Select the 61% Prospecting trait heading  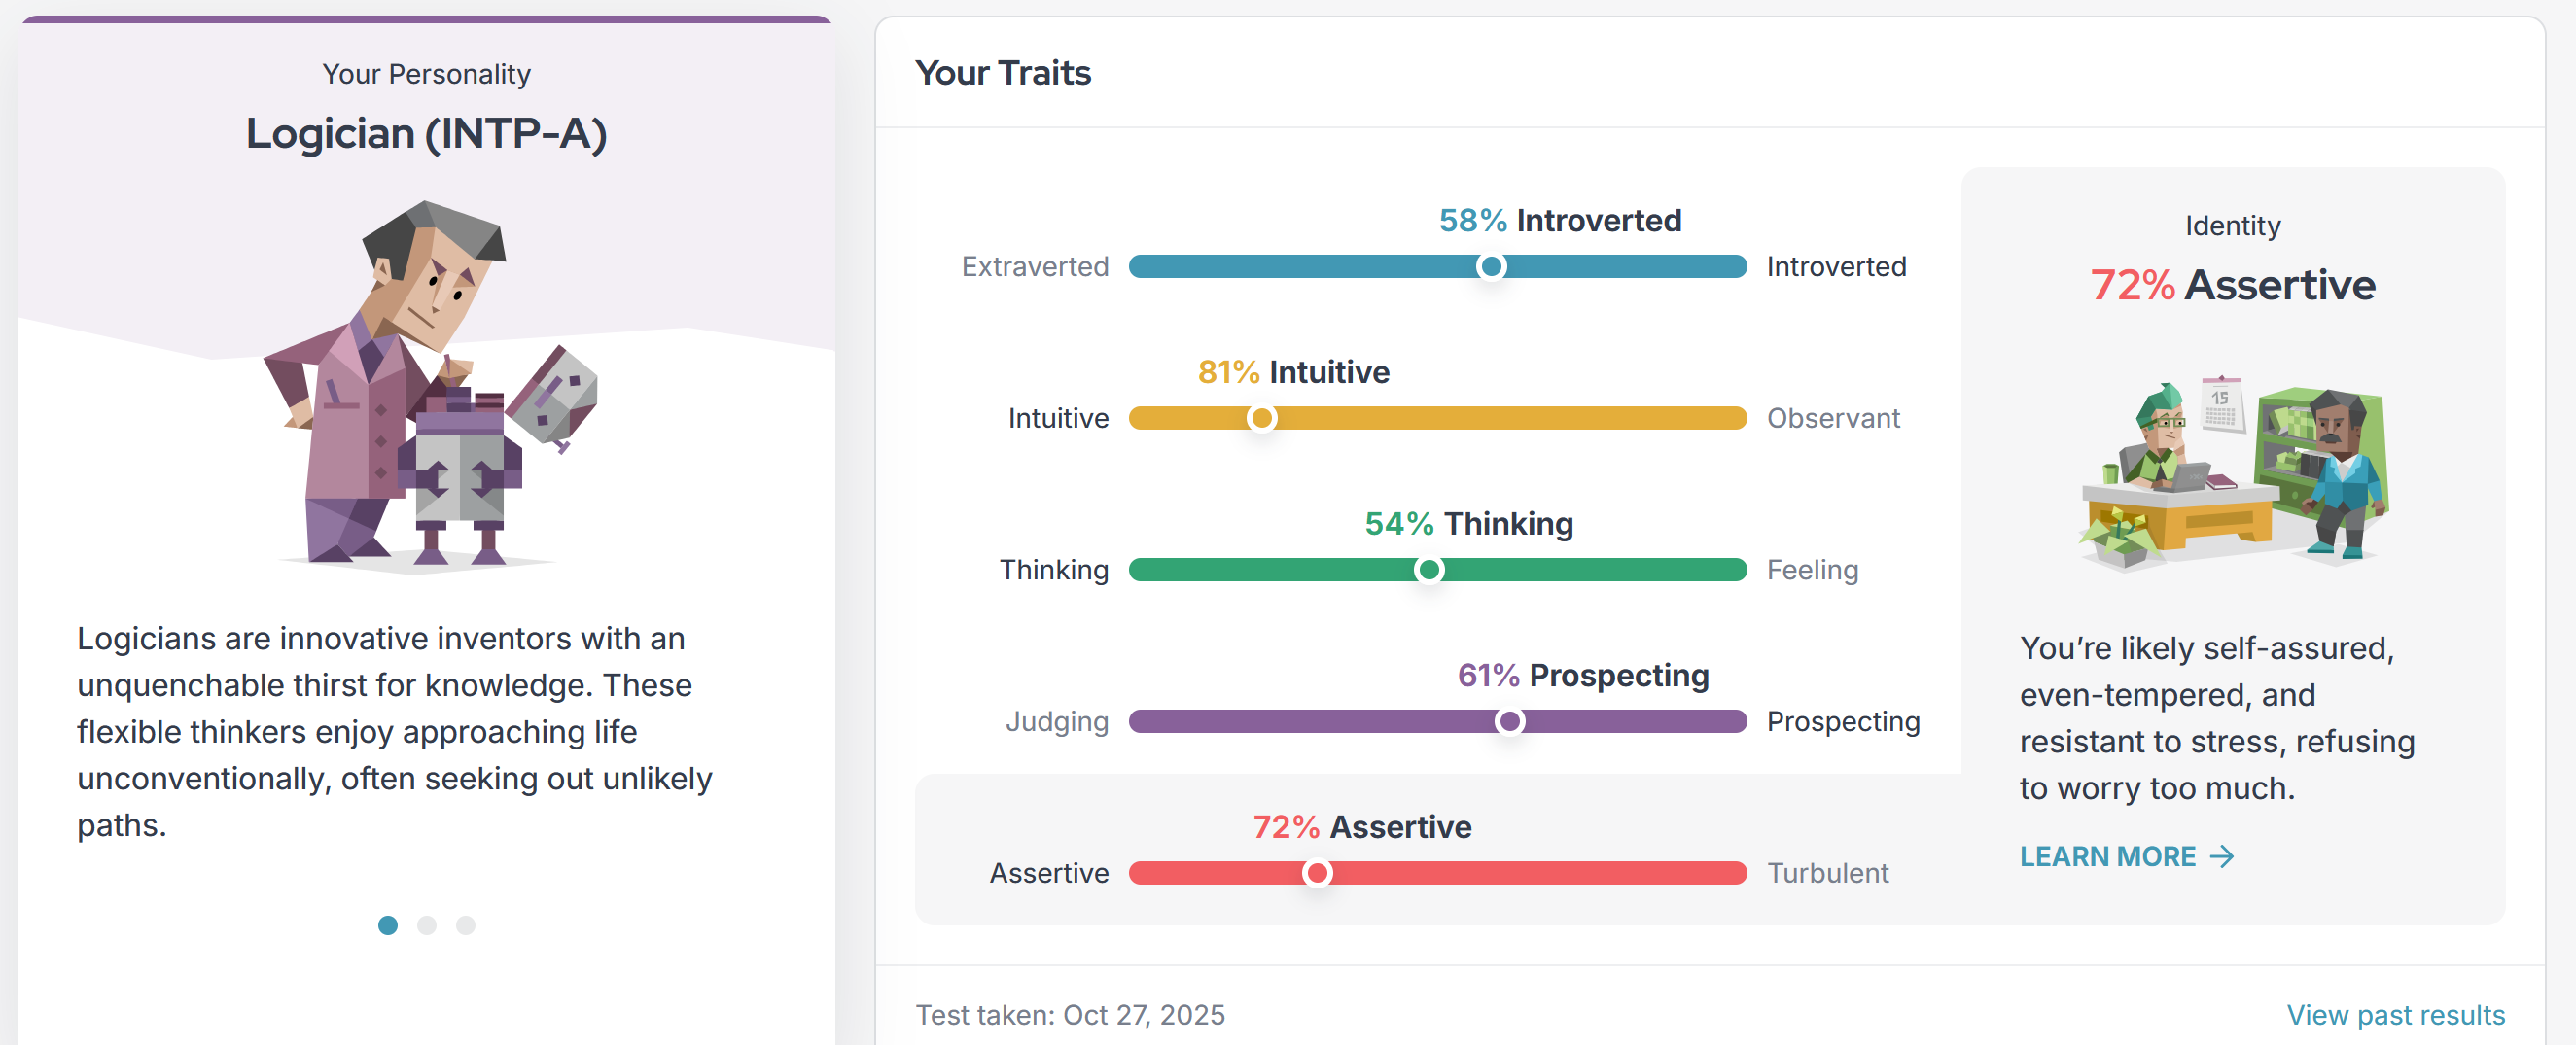coord(1582,675)
